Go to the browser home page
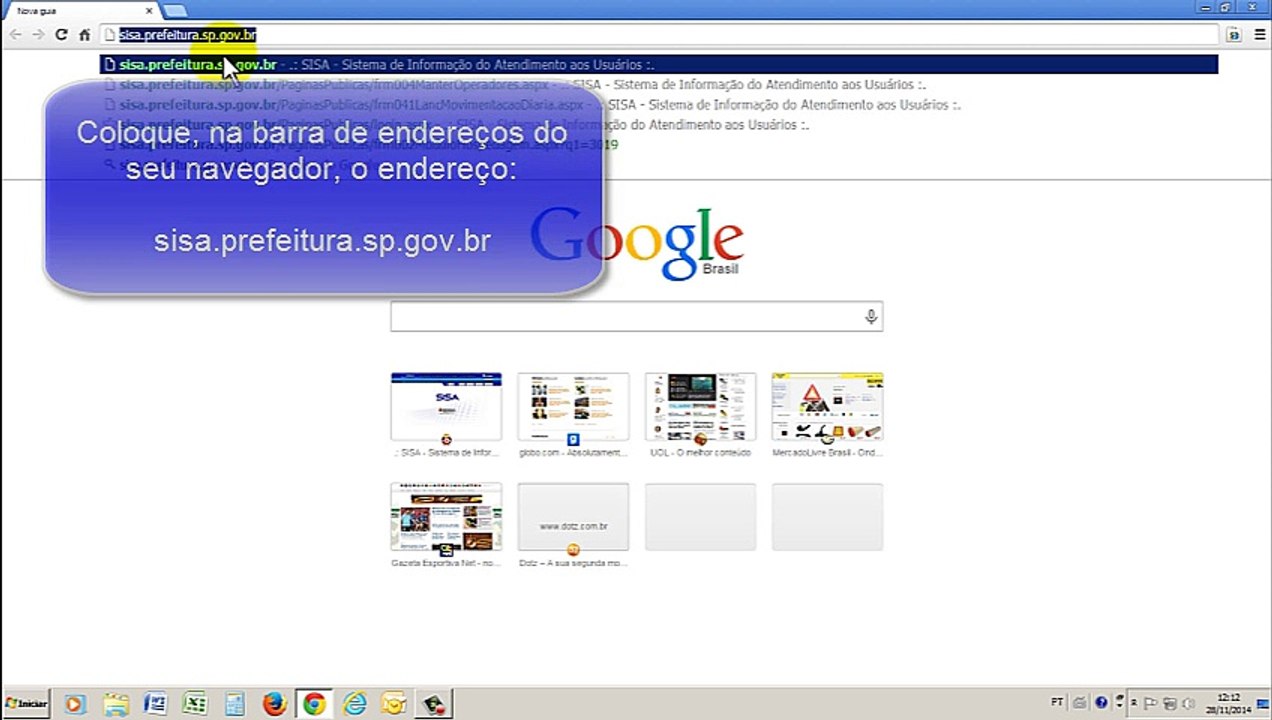This screenshot has height=720, width=1272. [x=85, y=34]
